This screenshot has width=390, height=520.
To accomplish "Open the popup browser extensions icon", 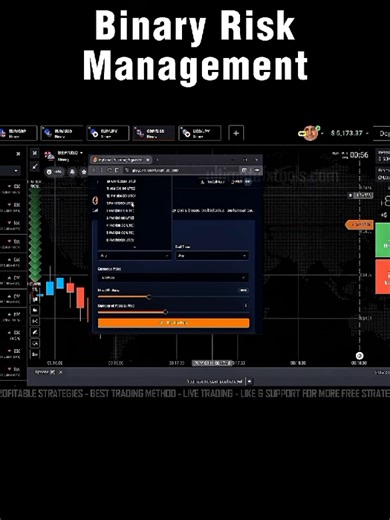I will click(x=245, y=170).
